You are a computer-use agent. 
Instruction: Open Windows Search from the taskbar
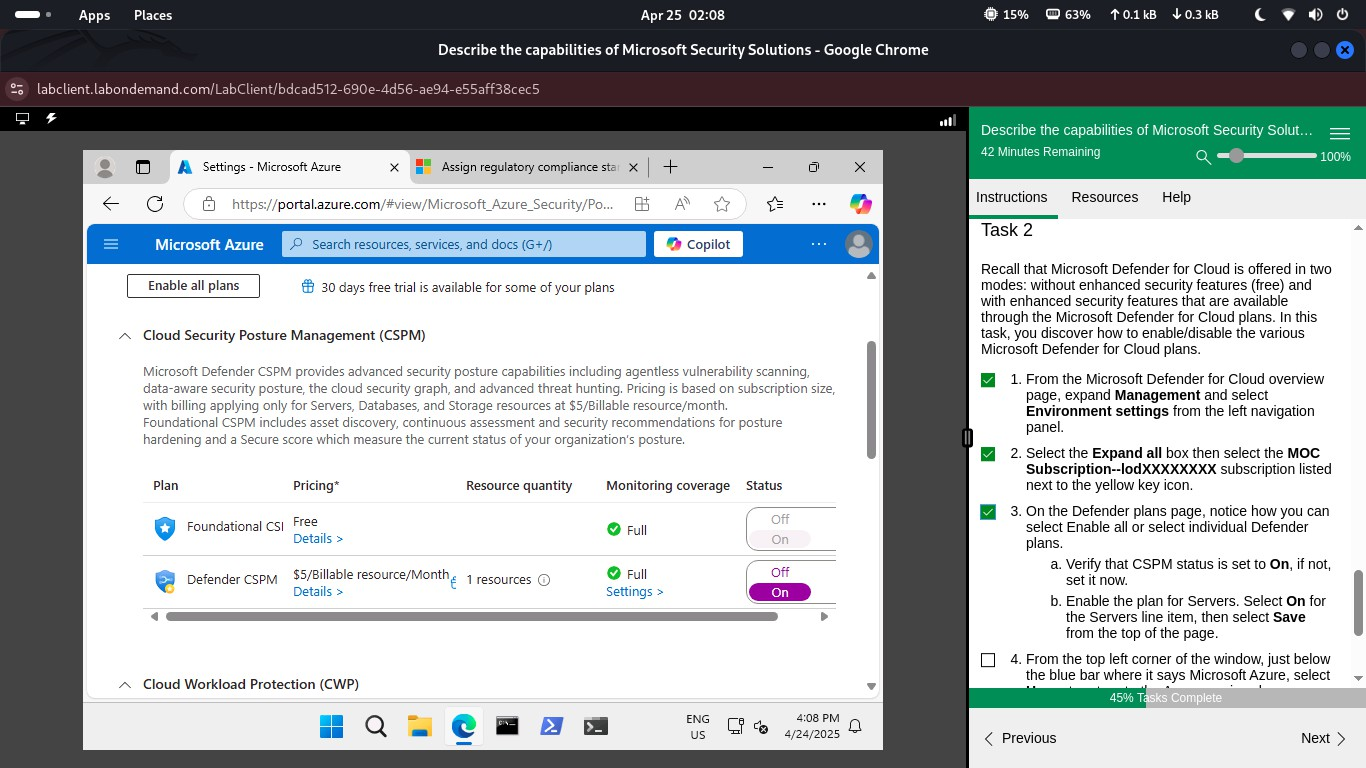point(375,726)
